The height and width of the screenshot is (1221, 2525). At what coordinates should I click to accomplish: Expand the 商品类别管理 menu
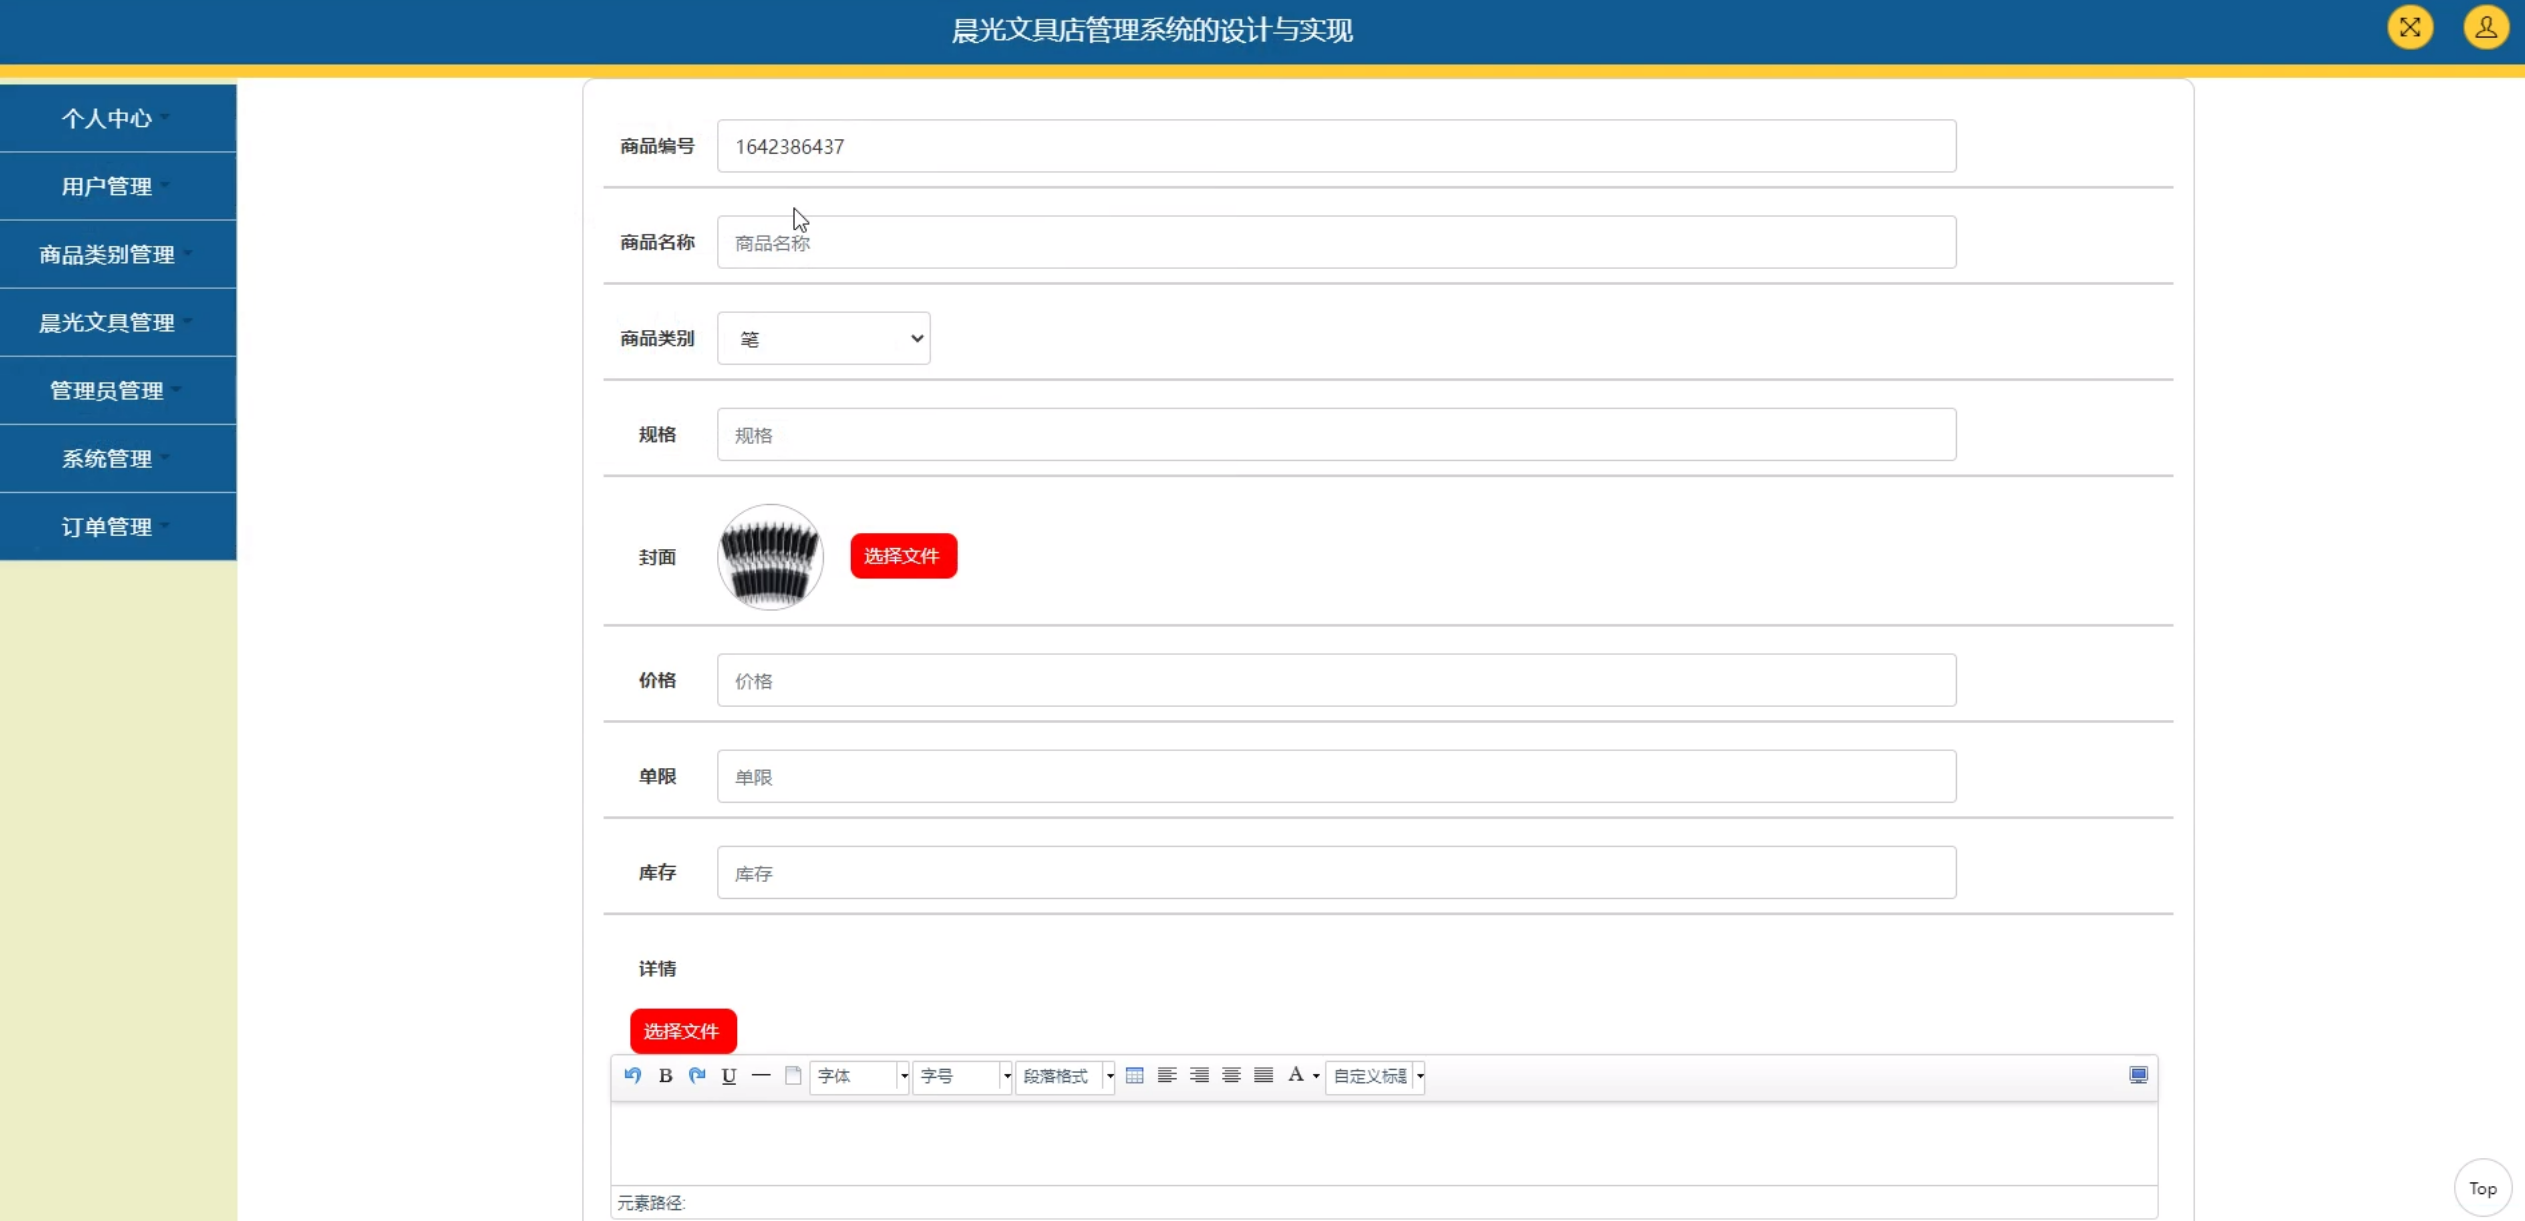click(x=118, y=254)
